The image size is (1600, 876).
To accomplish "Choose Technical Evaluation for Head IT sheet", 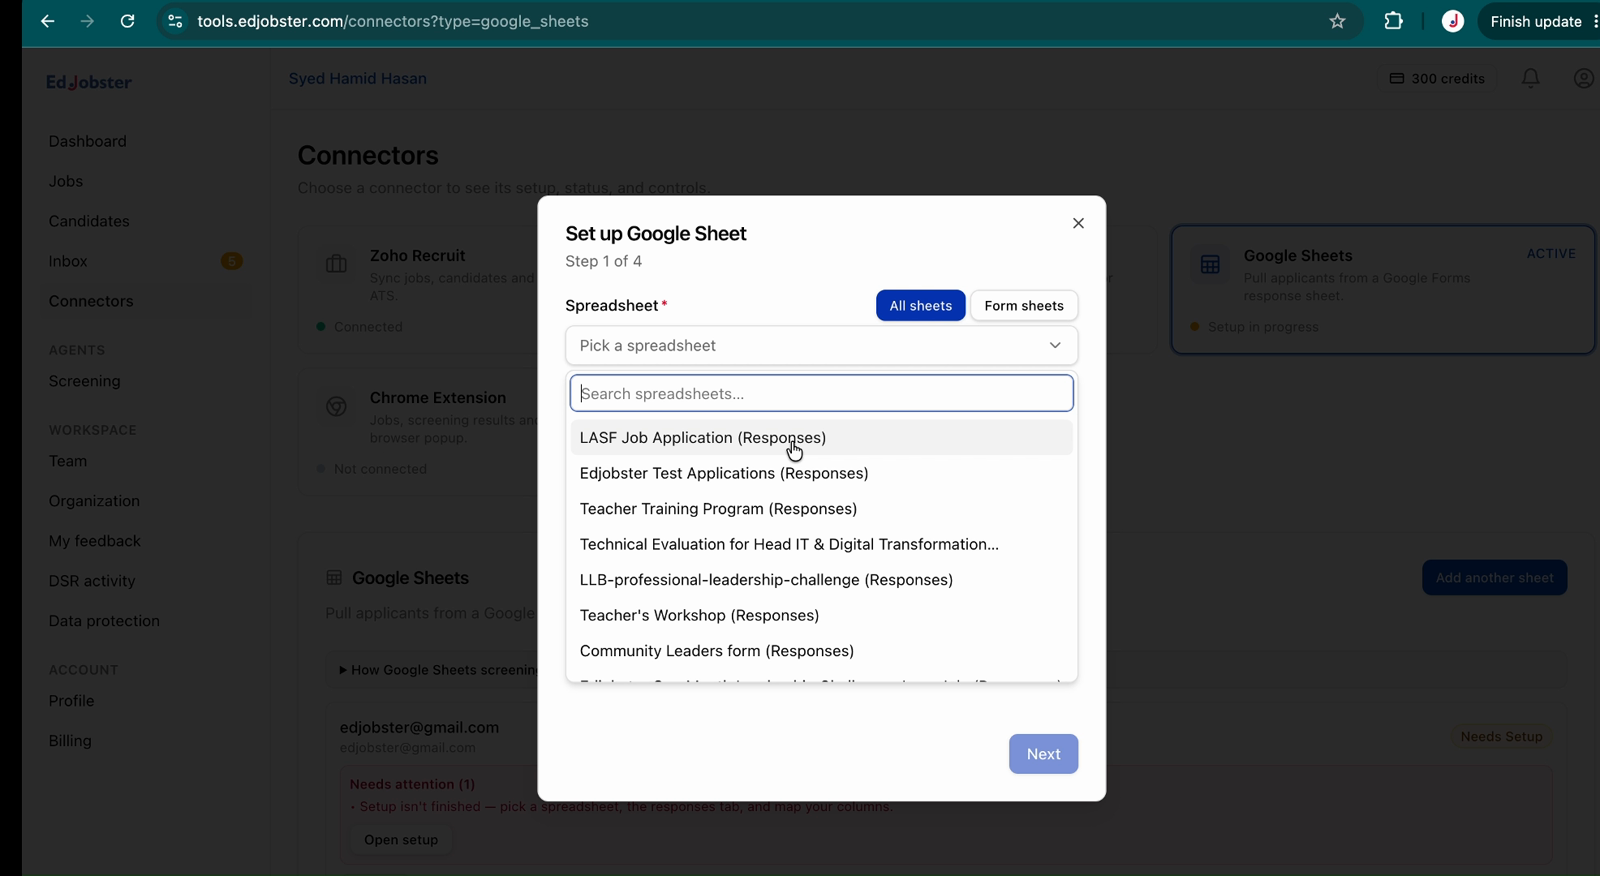I will coord(822,544).
